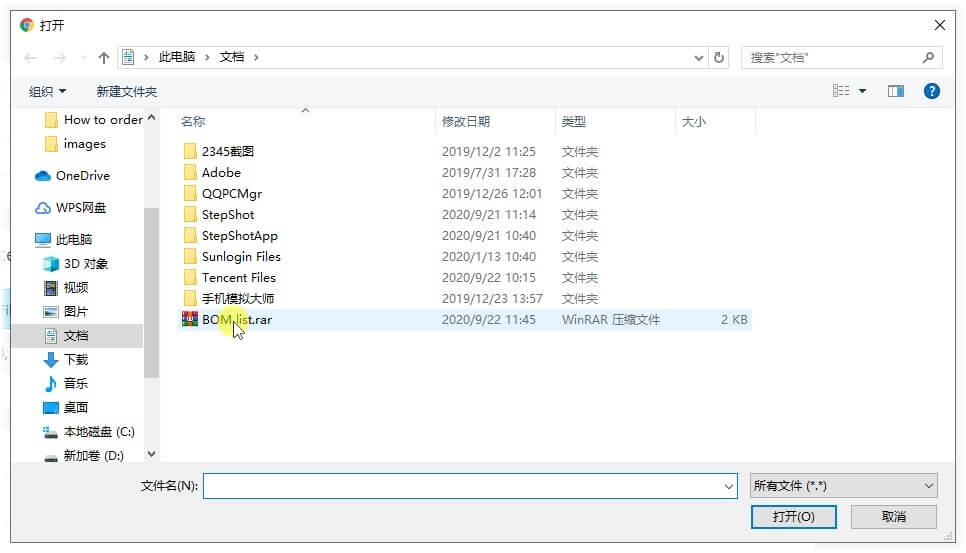Open the view options dropdown arrow
The height and width of the screenshot is (553, 966).
pyautogui.click(x=862, y=91)
